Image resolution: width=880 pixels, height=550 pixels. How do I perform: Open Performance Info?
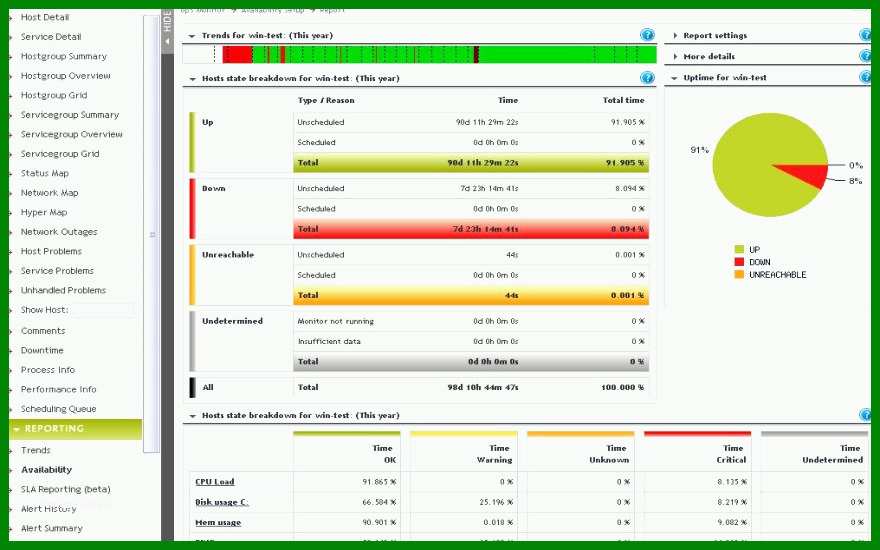[x=58, y=389]
